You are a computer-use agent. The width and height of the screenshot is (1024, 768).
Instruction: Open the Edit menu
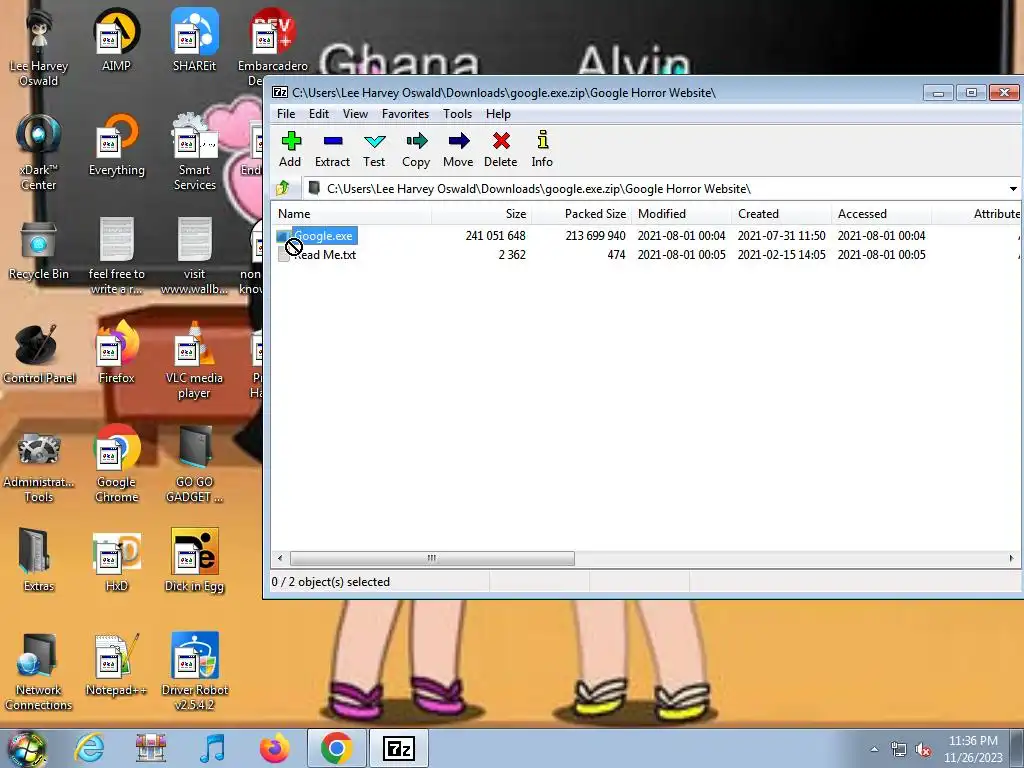tap(319, 114)
